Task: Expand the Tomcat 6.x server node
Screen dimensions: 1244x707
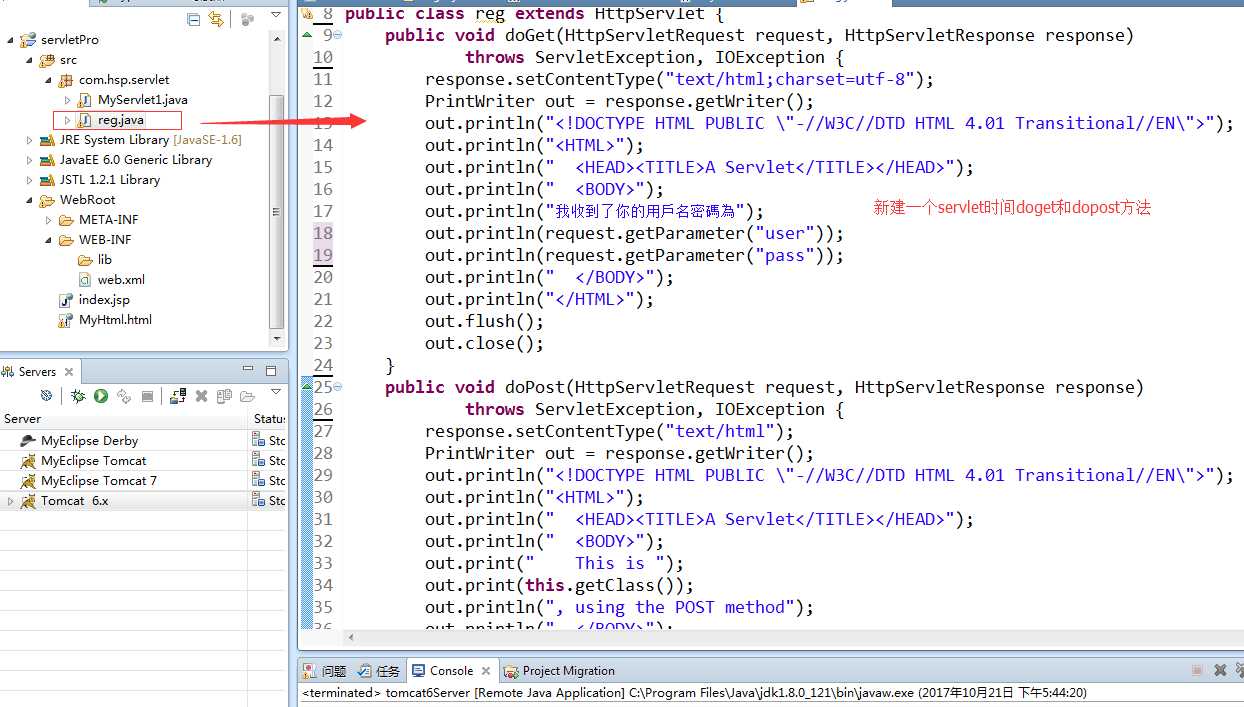Action: click(11, 501)
